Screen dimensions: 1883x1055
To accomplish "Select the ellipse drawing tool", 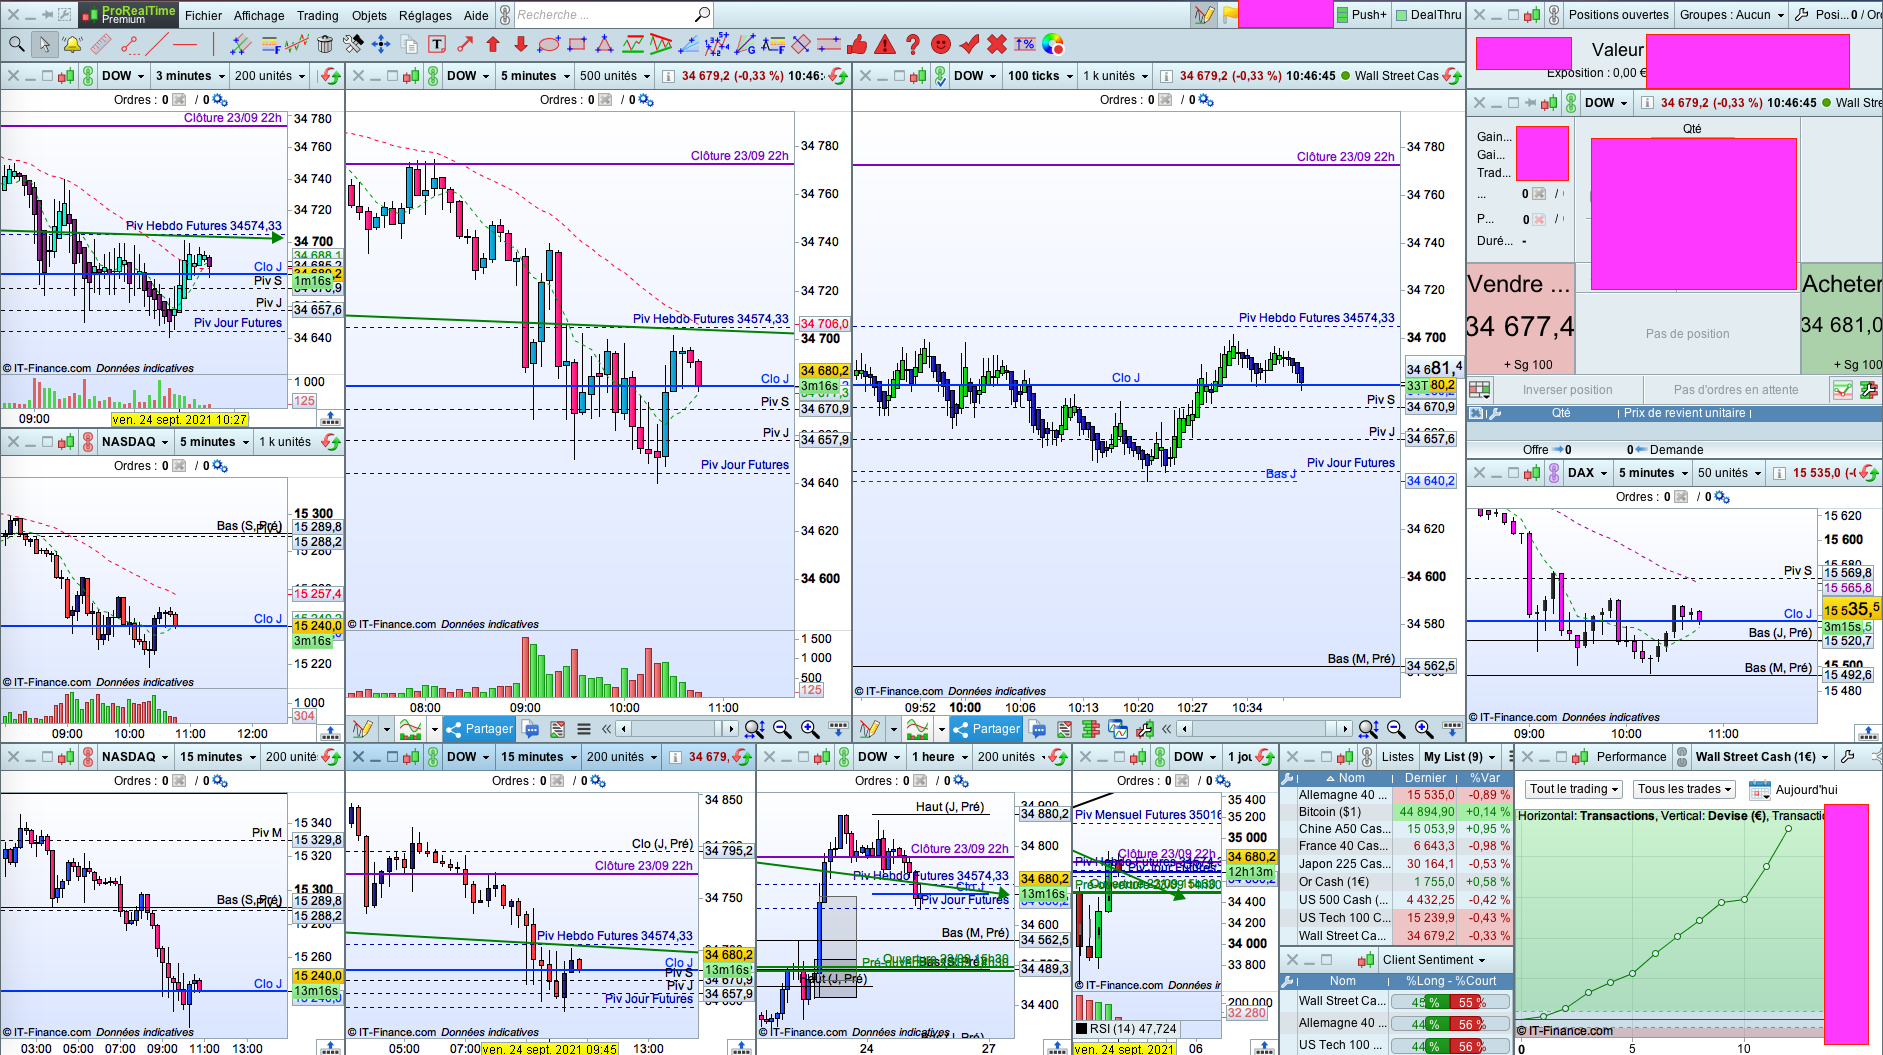I will [x=549, y=44].
